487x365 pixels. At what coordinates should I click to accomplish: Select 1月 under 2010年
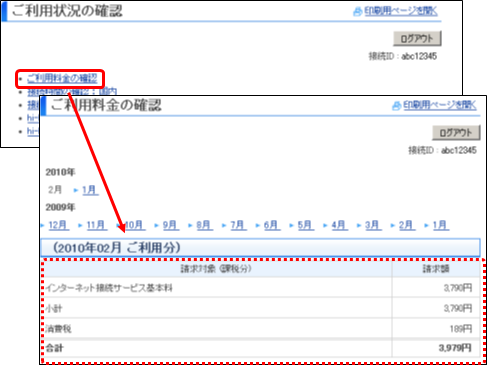click(90, 190)
